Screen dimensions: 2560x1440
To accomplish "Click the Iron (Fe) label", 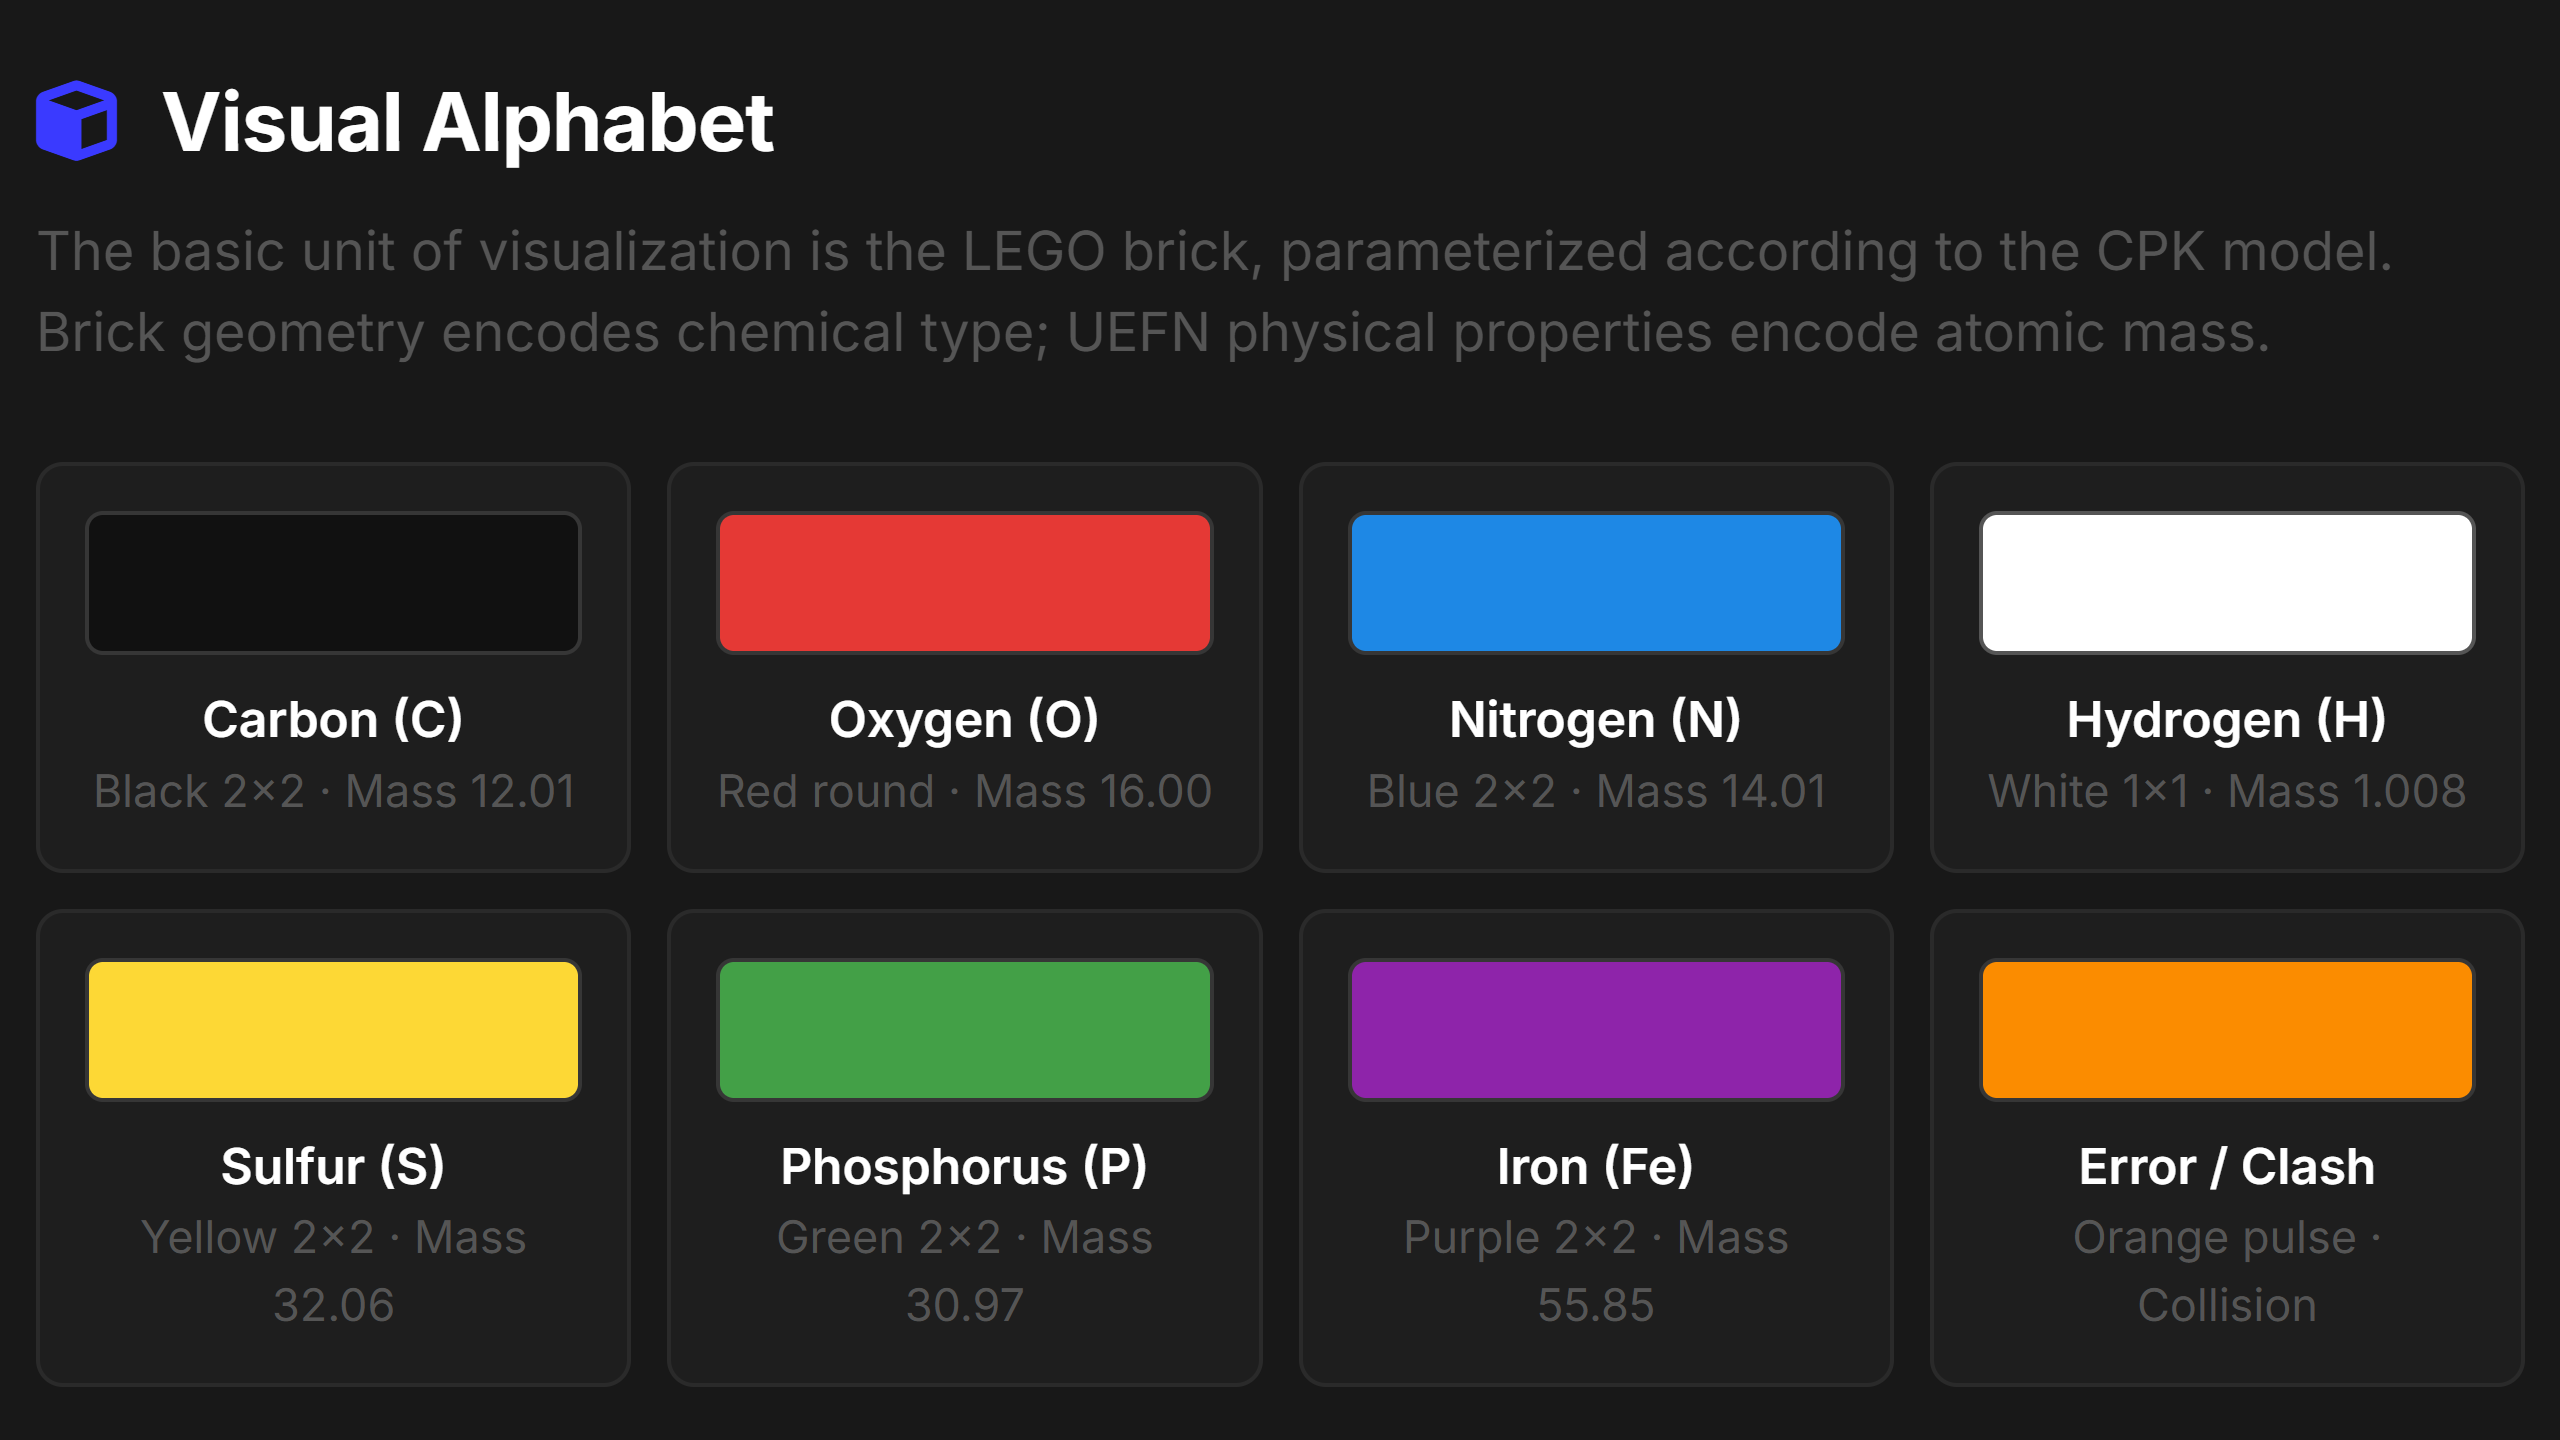I will (x=1596, y=1167).
